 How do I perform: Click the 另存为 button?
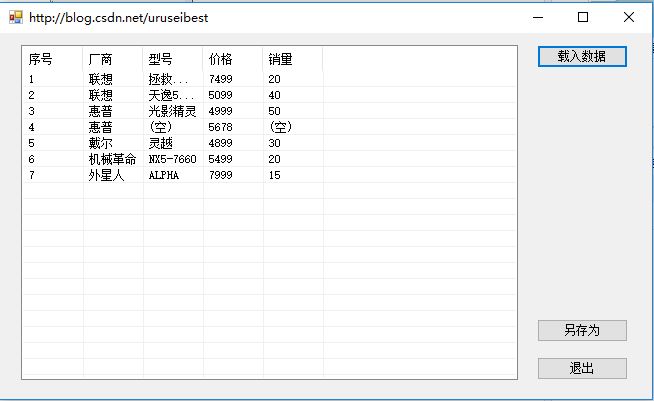pos(582,330)
